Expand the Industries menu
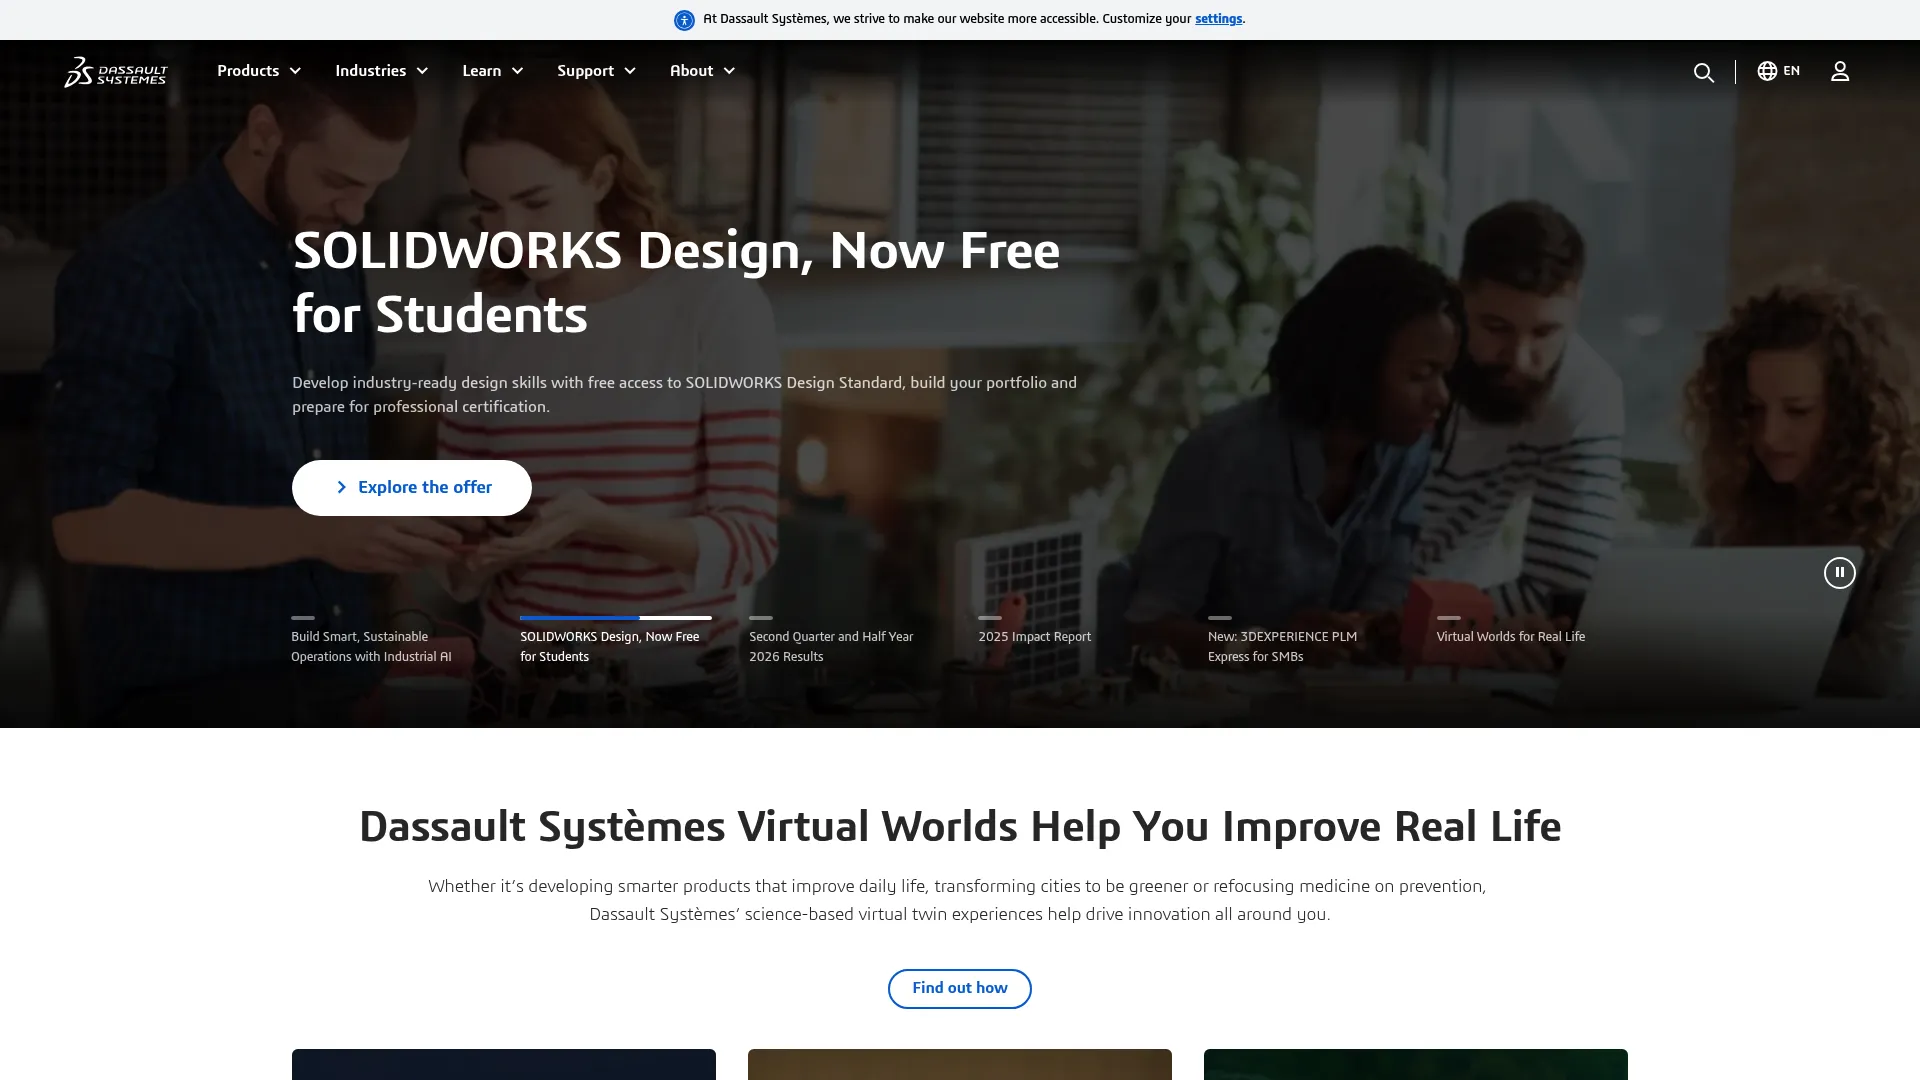This screenshot has width=1920, height=1080. coord(381,71)
